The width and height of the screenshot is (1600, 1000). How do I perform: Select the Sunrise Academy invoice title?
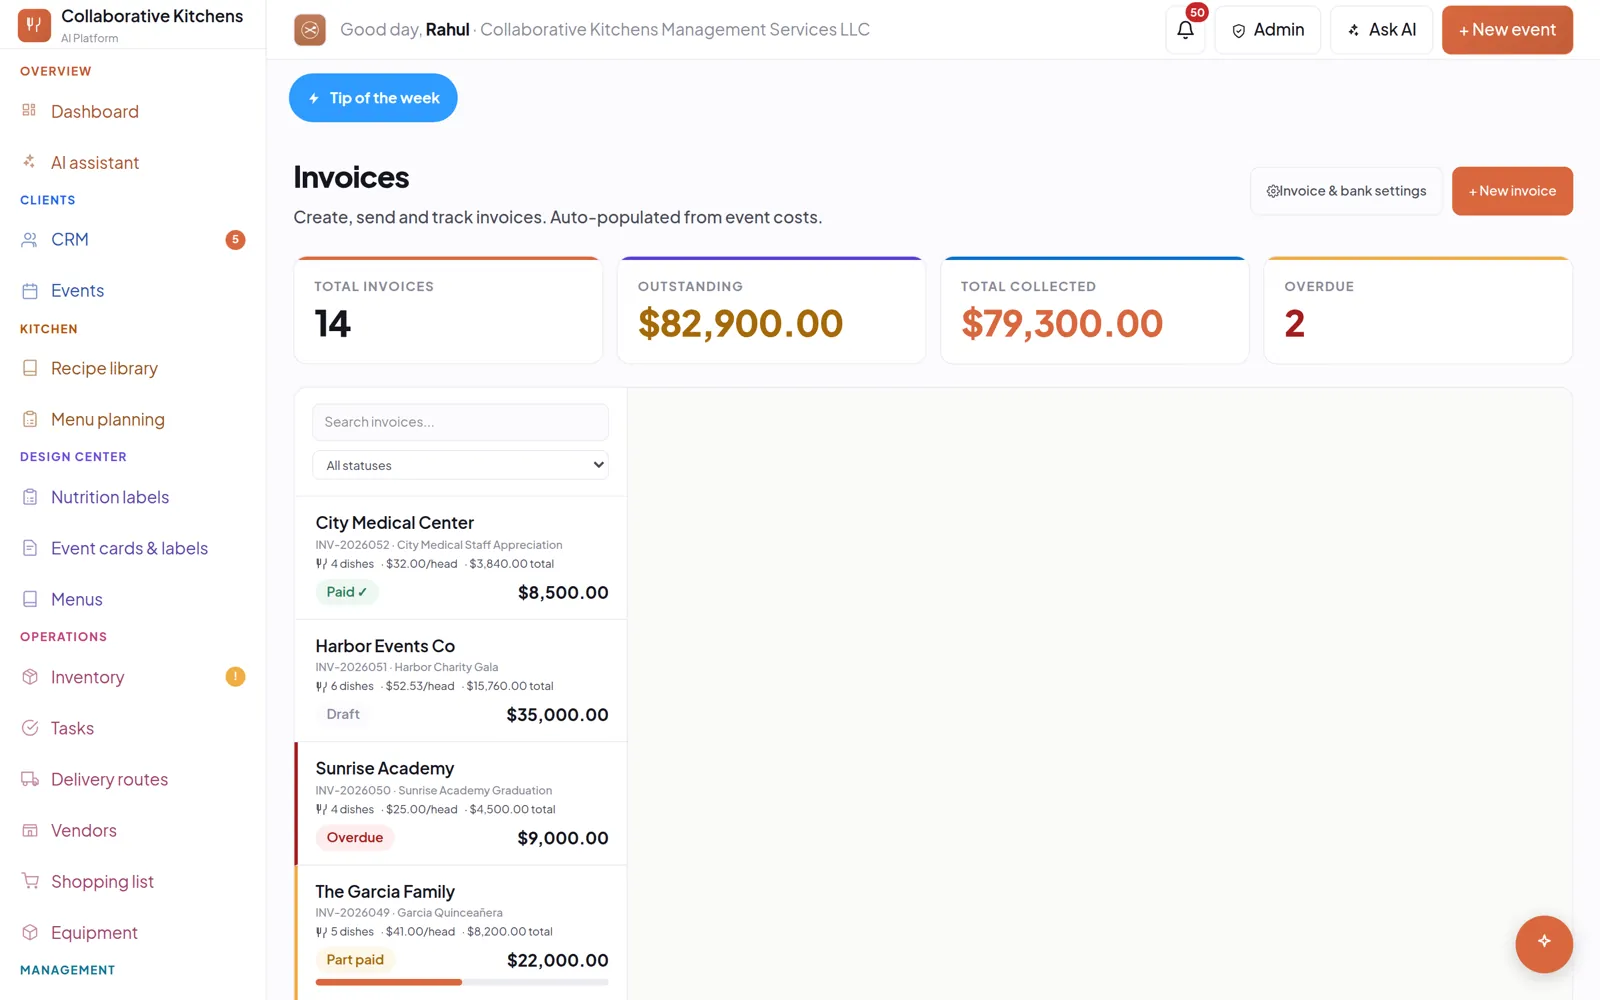click(385, 768)
